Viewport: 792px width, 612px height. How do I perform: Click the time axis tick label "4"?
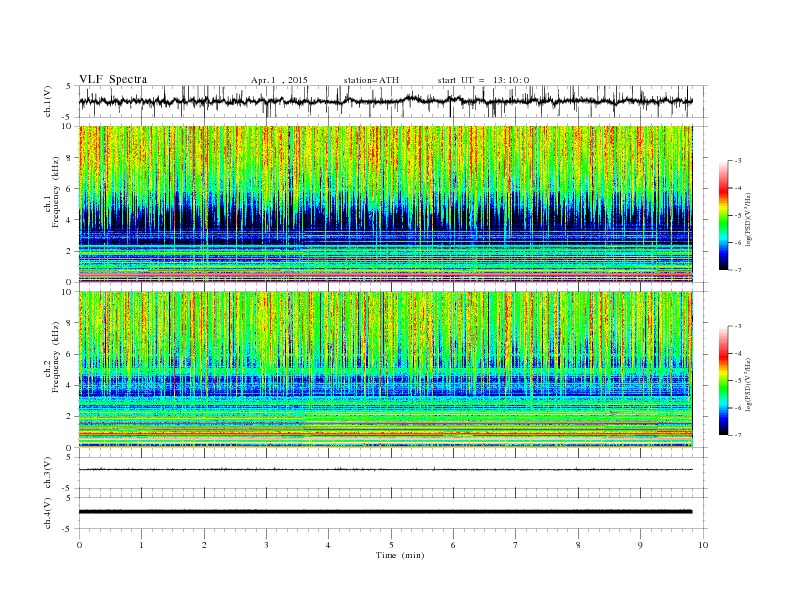coord(328,545)
